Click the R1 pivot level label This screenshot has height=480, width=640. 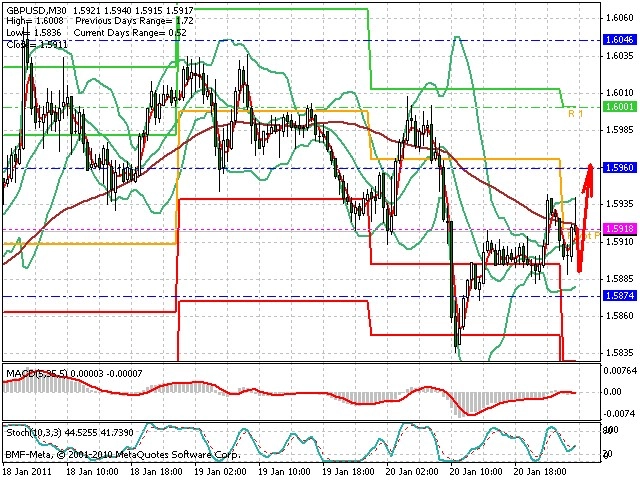[x=576, y=114]
